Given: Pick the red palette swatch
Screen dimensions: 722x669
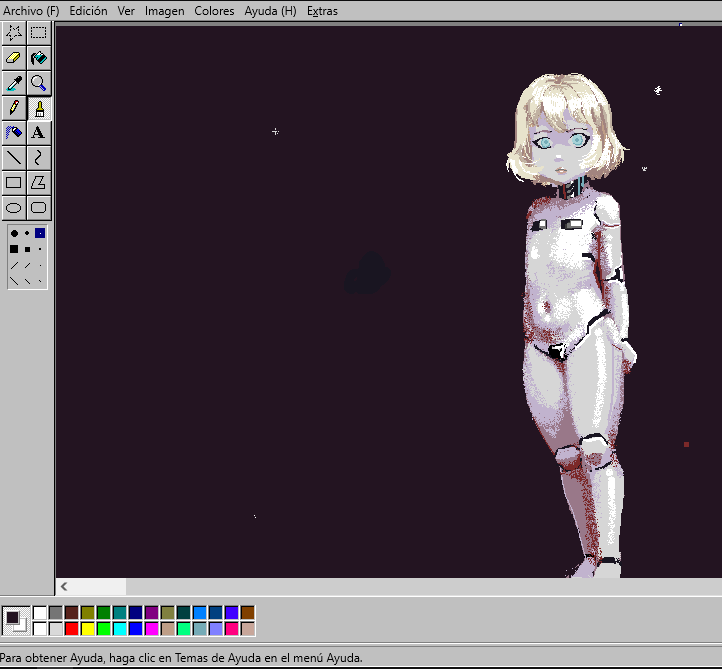Looking at the screenshot, I should pos(72,628).
